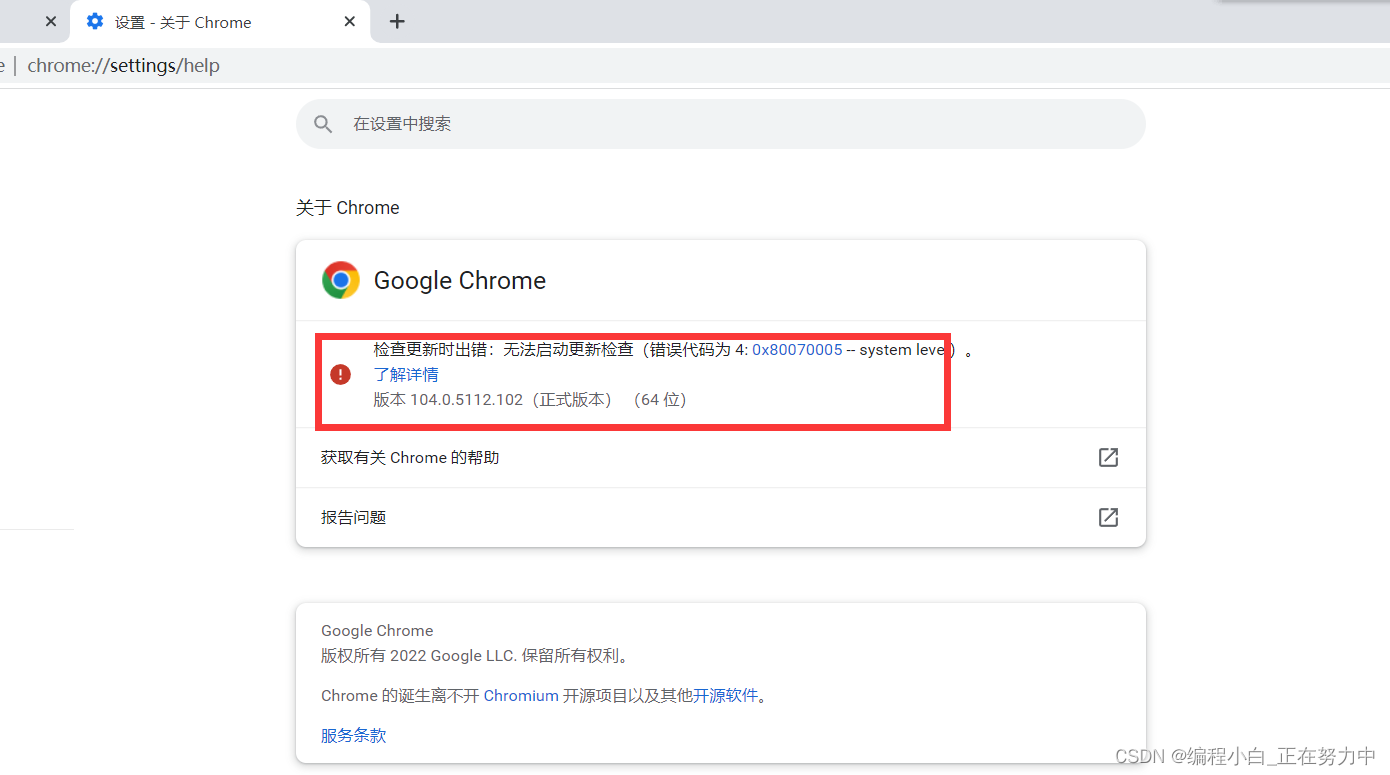The height and width of the screenshot is (775, 1390).
Task: Open error code 0x80070005 link
Action: (x=797, y=350)
